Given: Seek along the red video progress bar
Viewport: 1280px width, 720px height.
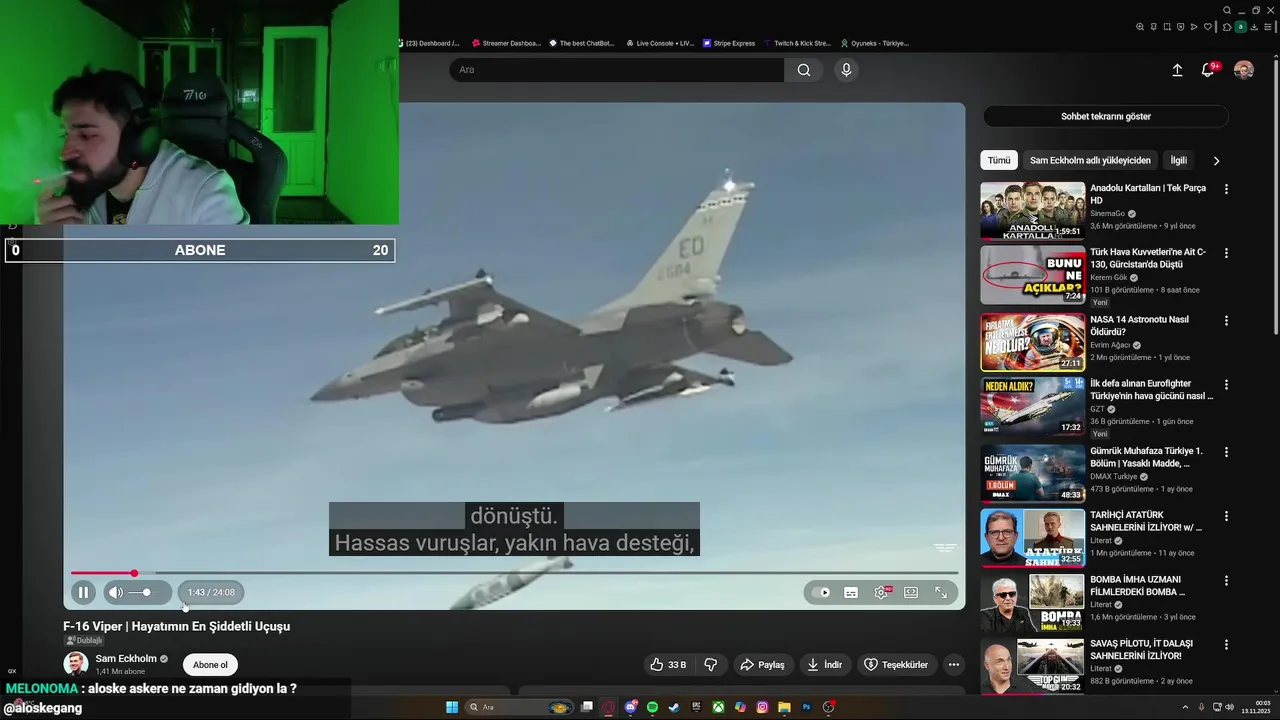Looking at the screenshot, I should 514,573.
